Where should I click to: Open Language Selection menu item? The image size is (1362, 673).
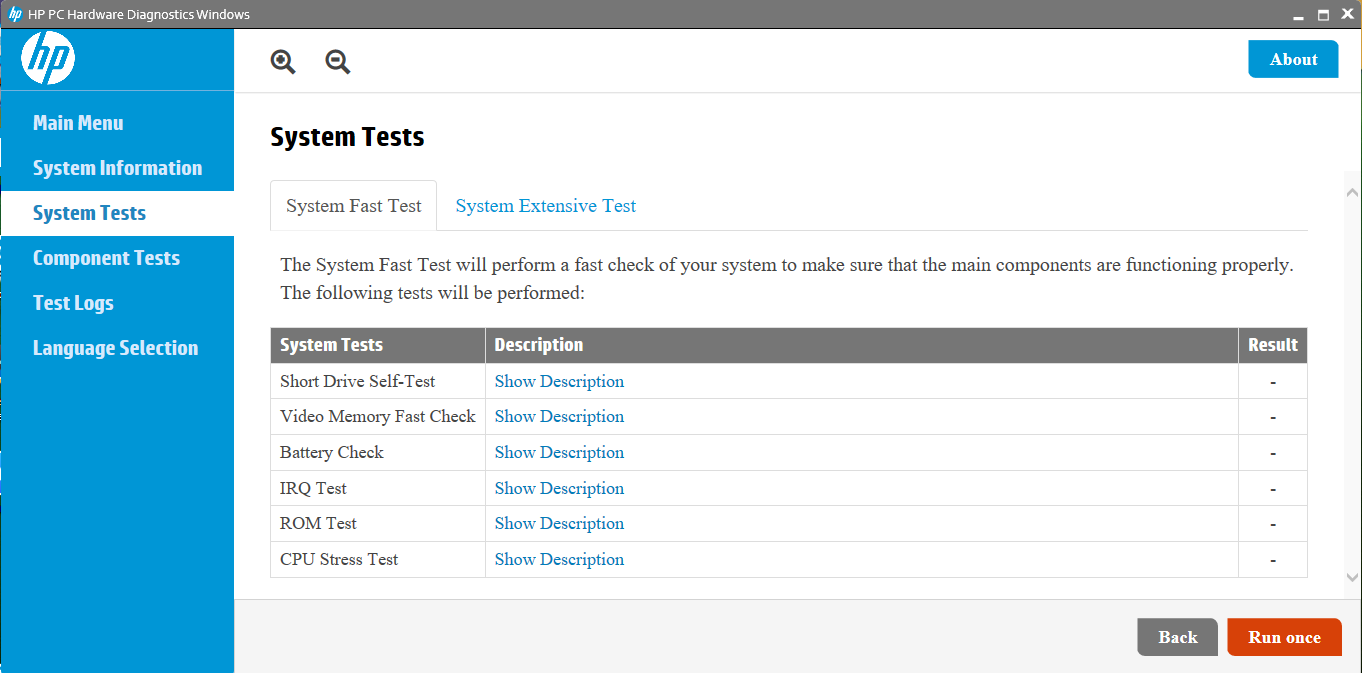click(115, 348)
